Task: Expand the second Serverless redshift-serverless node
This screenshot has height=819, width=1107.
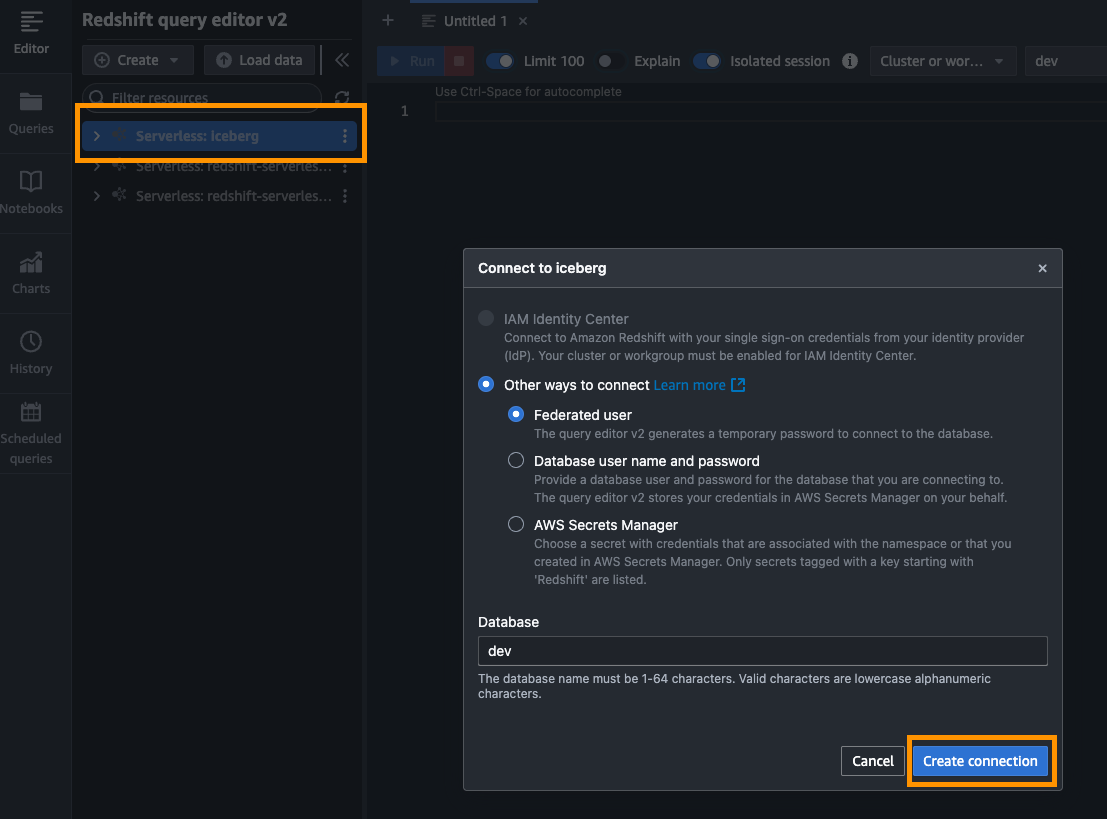Action: point(97,167)
